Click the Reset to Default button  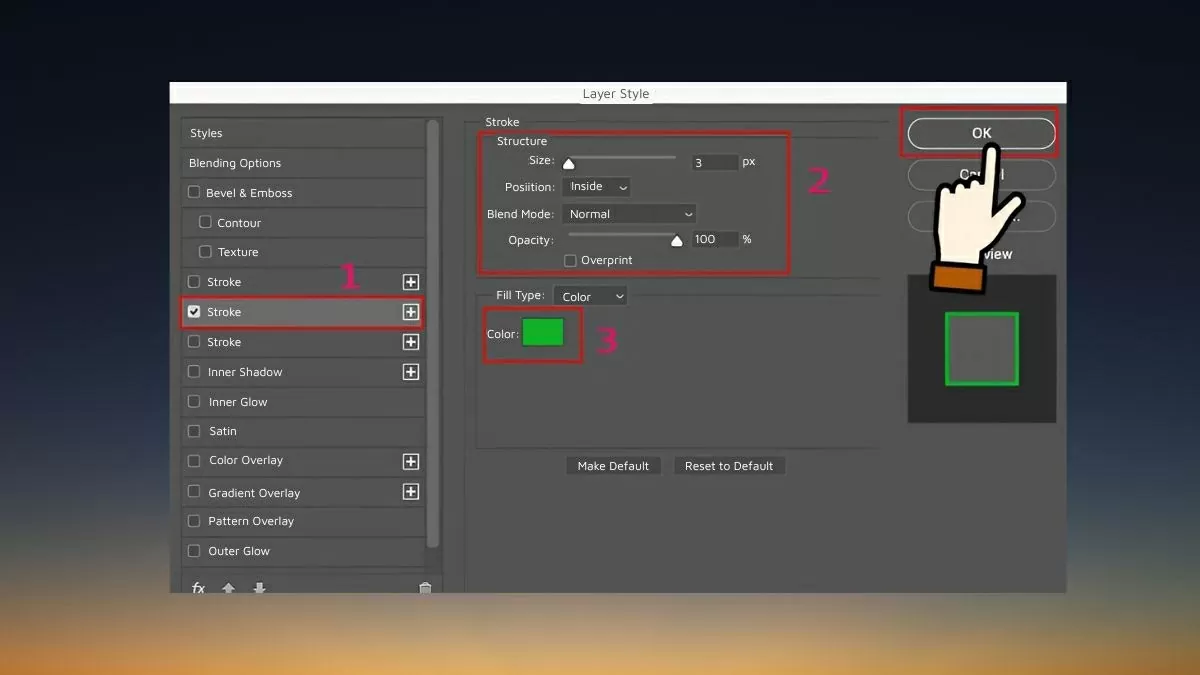(729, 466)
